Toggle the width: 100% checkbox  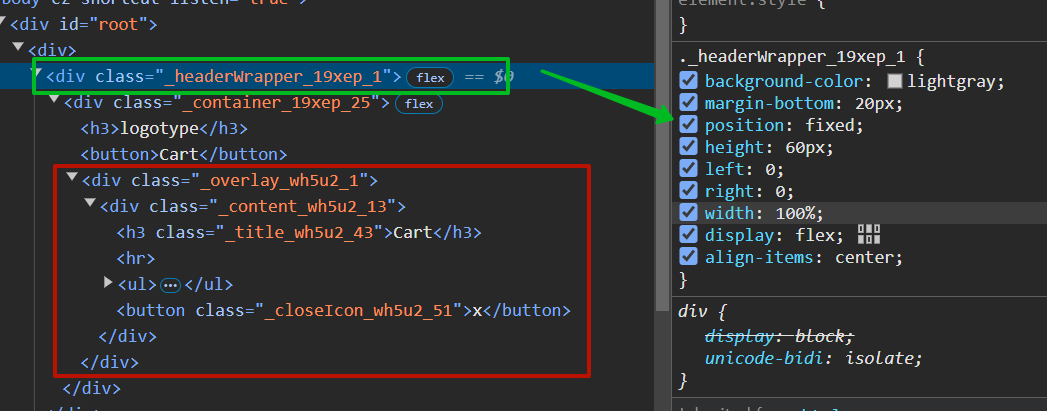(x=688, y=213)
